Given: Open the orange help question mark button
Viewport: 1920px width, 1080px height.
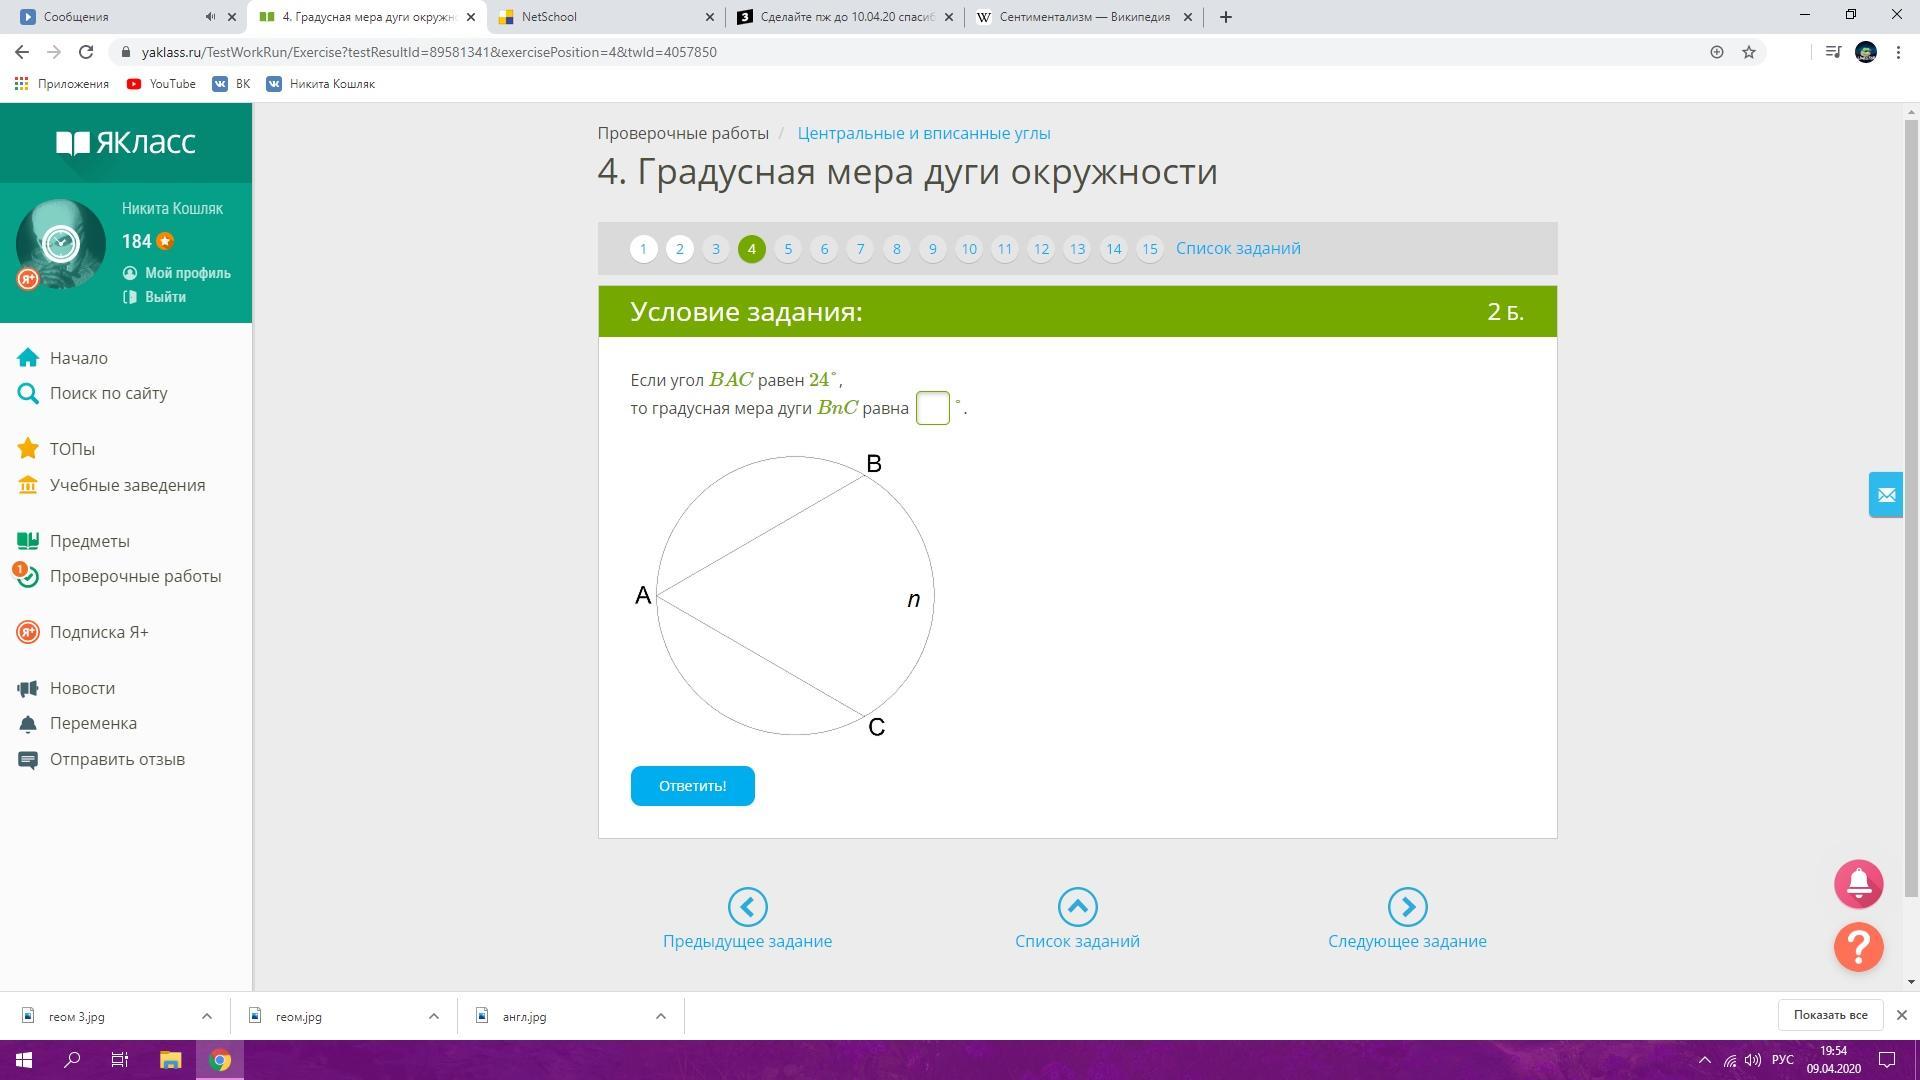Looking at the screenshot, I should (1858, 946).
